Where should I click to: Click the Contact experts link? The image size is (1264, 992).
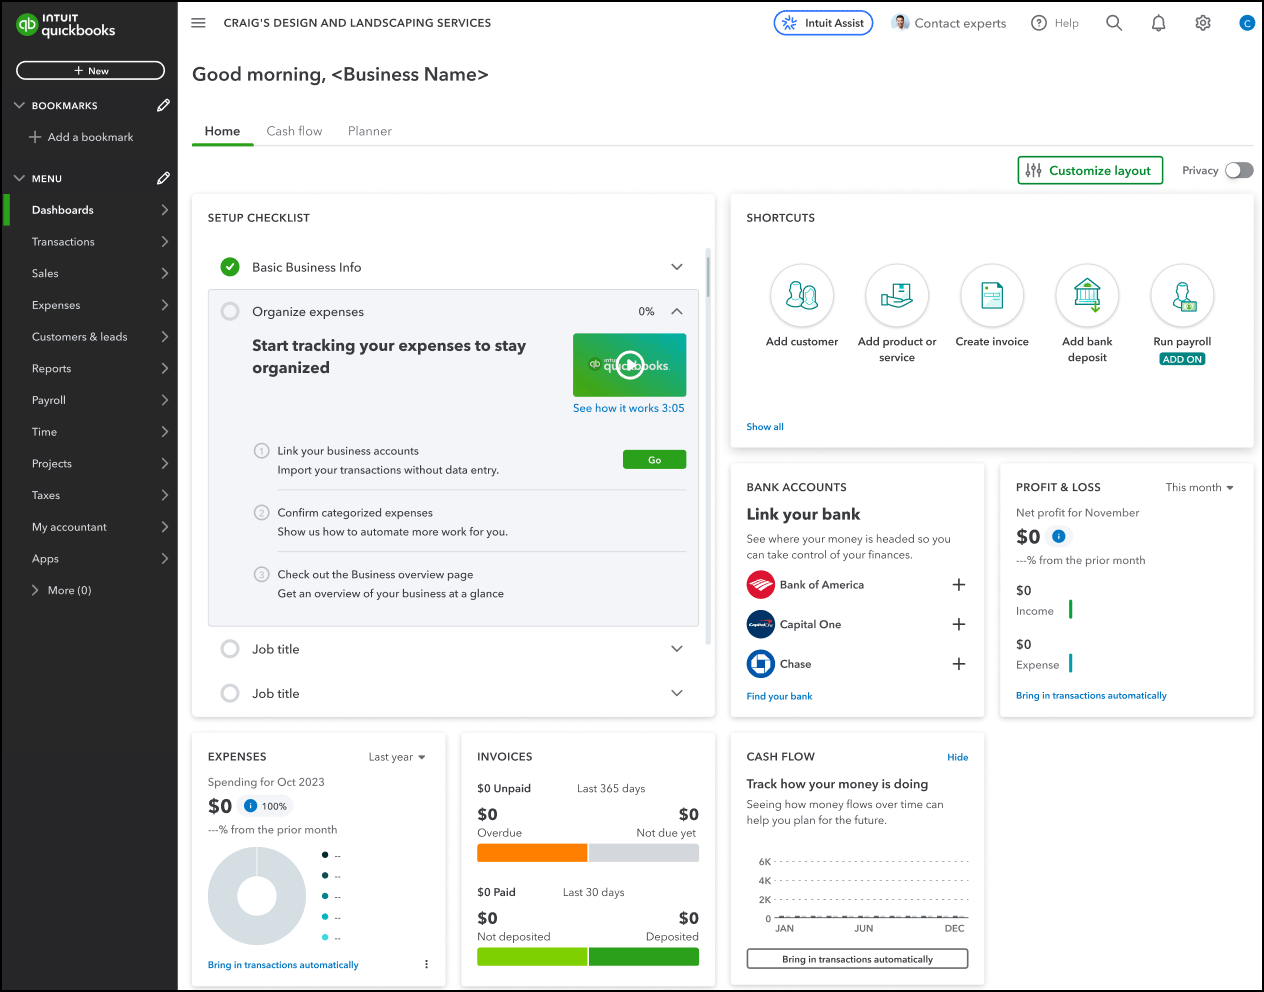(949, 23)
